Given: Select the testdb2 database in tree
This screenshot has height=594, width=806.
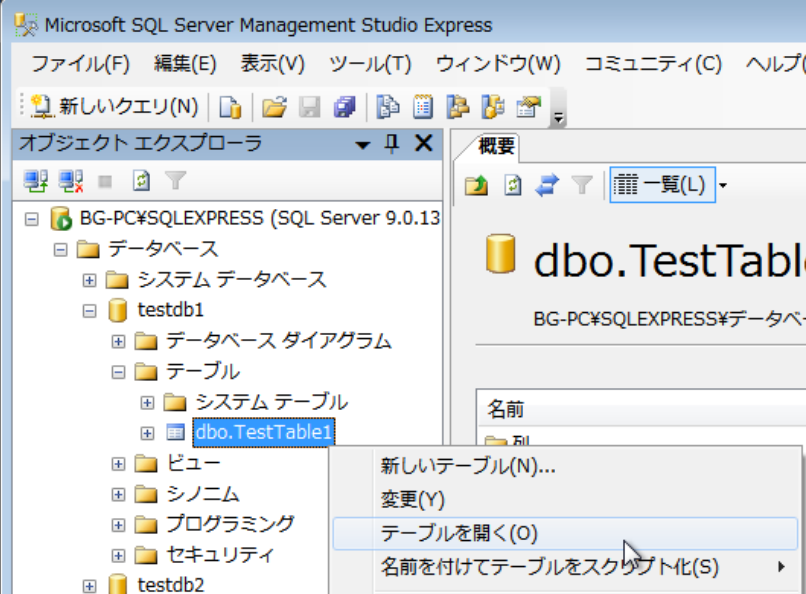Looking at the screenshot, I should pyautogui.click(x=171, y=585).
